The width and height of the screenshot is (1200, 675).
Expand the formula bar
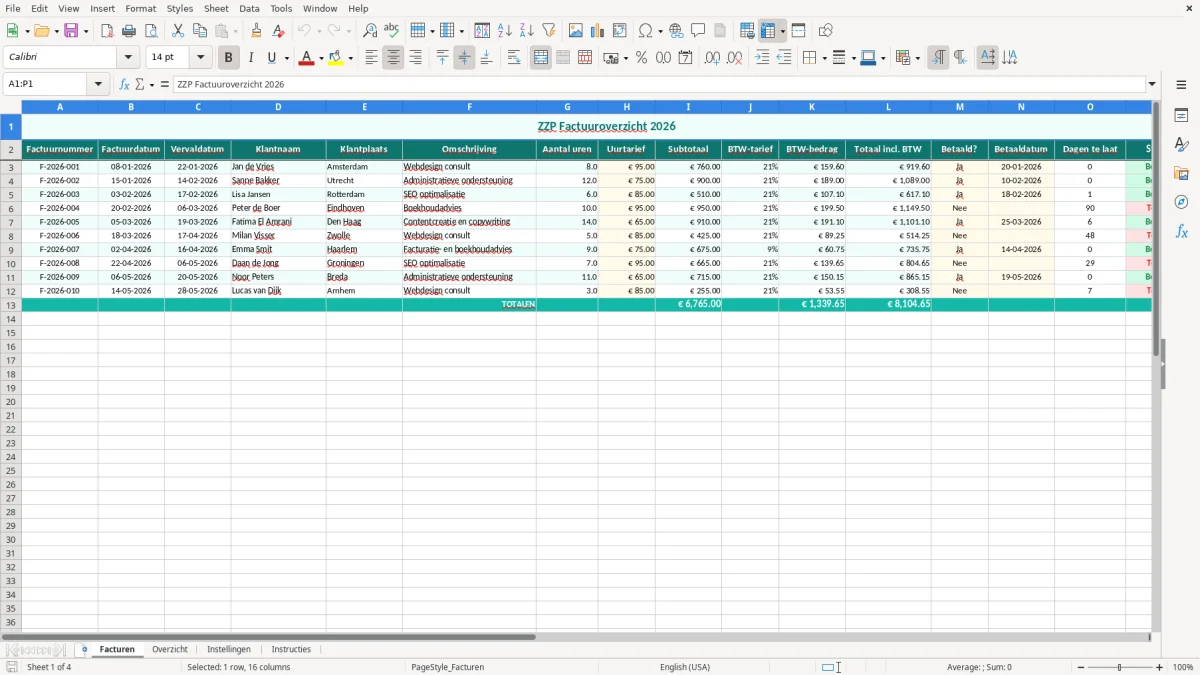click(x=1152, y=85)
